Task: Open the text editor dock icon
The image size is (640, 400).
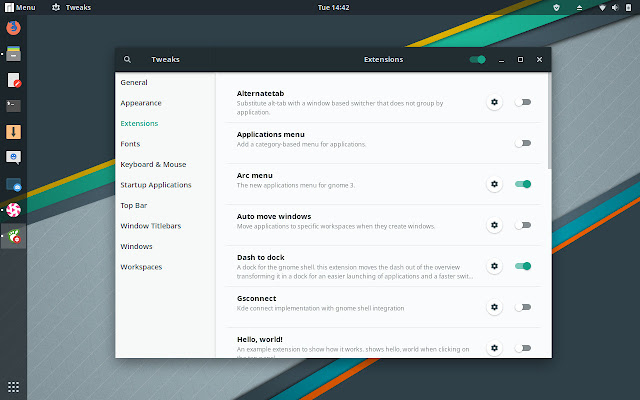Action: (x=13, y=80)
